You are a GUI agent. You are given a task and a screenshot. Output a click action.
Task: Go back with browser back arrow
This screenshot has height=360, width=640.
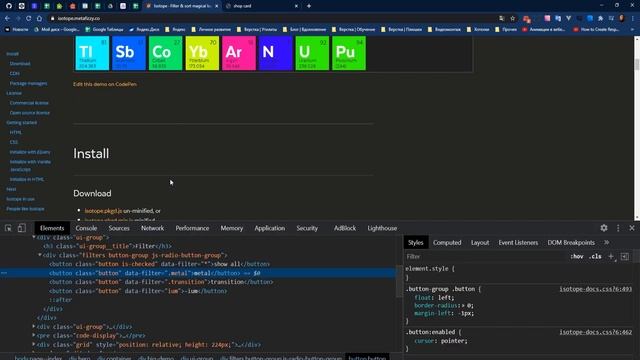click(7, 18)
